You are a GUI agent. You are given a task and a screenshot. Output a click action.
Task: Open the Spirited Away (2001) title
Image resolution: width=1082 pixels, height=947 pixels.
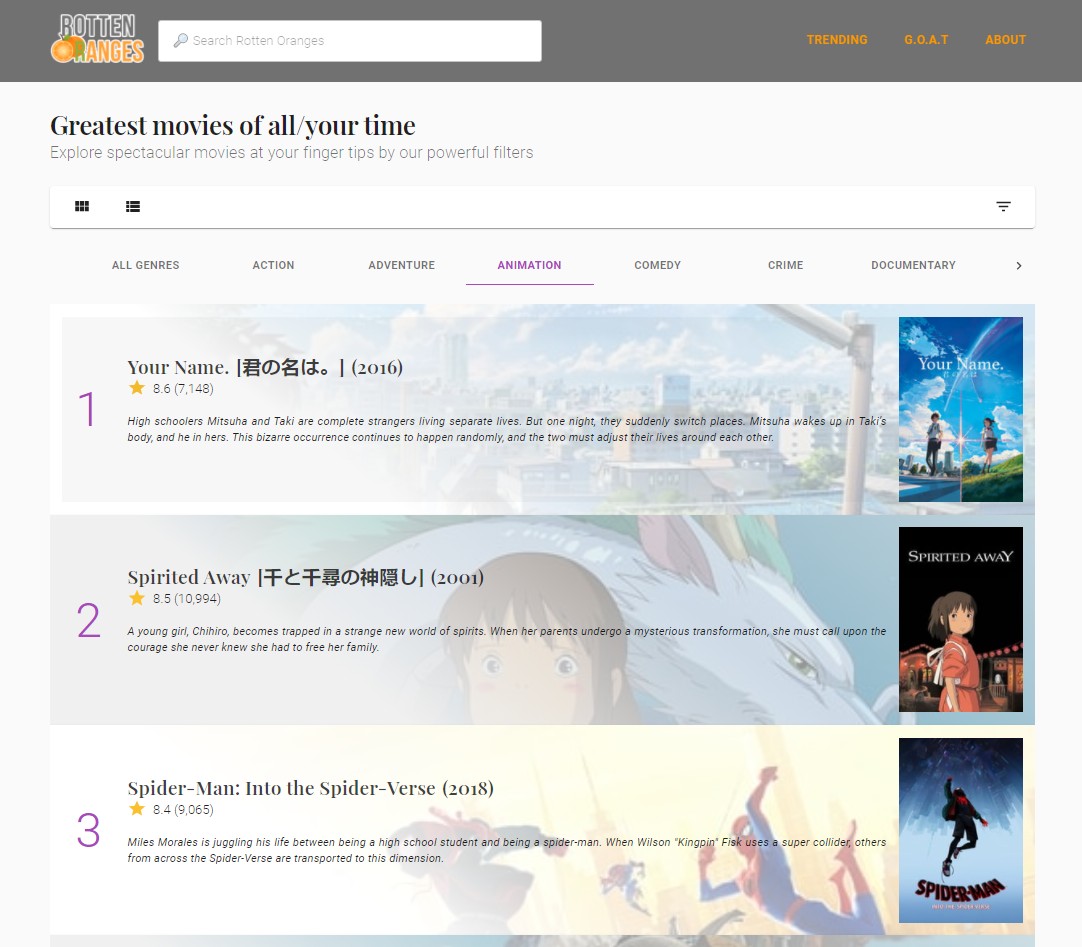[x=306, y=577]
